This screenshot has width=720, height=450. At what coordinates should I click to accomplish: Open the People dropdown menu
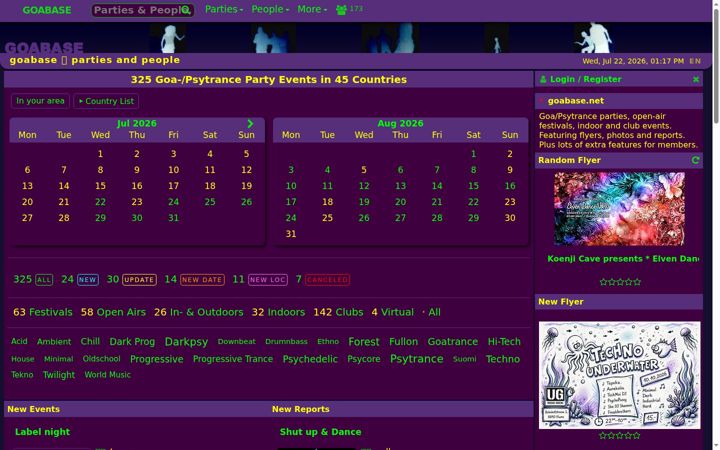(270, 9)
